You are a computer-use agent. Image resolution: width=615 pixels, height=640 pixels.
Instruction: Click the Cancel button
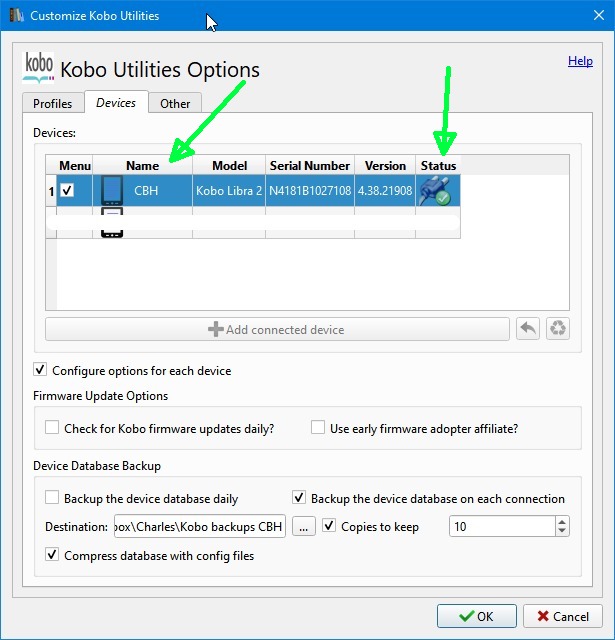pos(563,616)
